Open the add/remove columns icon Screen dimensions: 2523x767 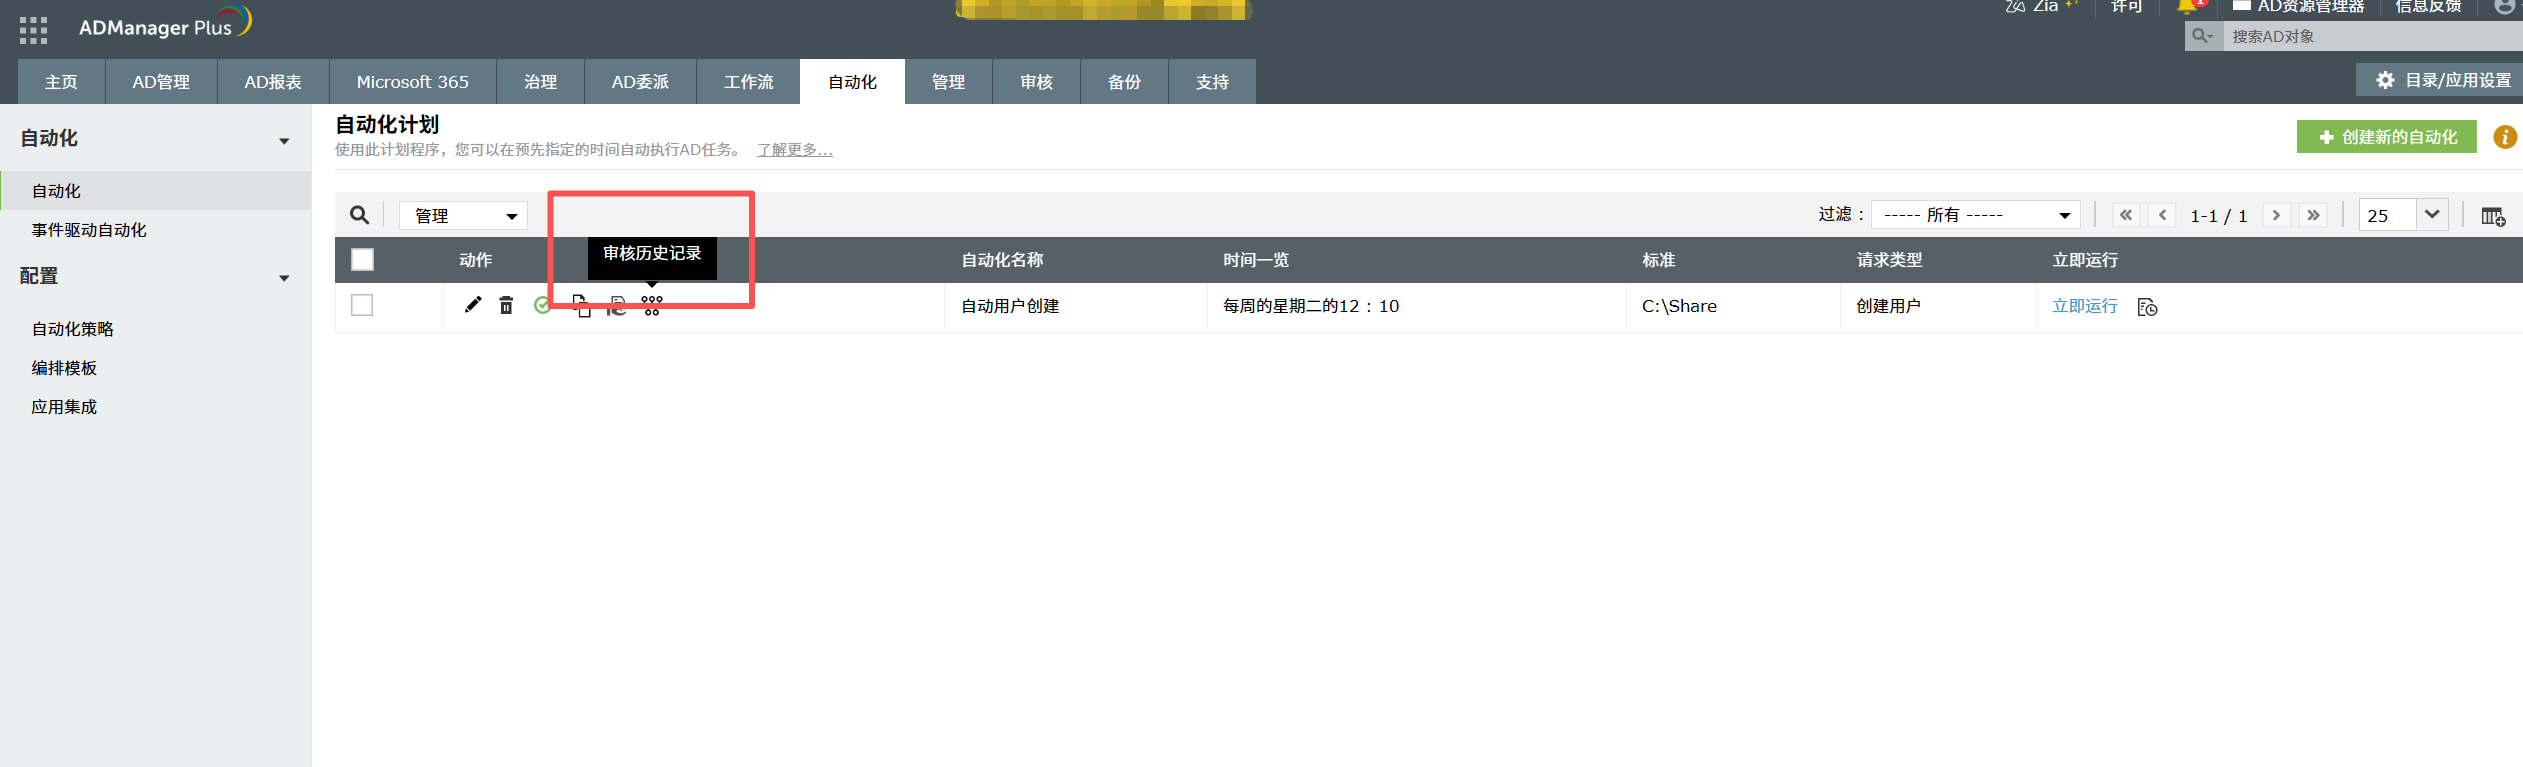coord(2493,216)
